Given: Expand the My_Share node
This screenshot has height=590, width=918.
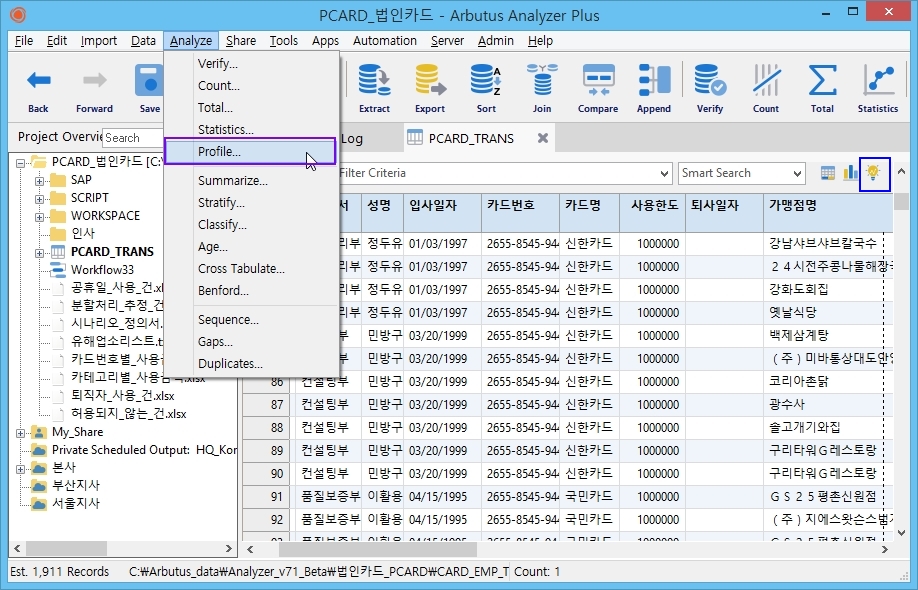Looking at the screenshot, I should click(20, 433).
